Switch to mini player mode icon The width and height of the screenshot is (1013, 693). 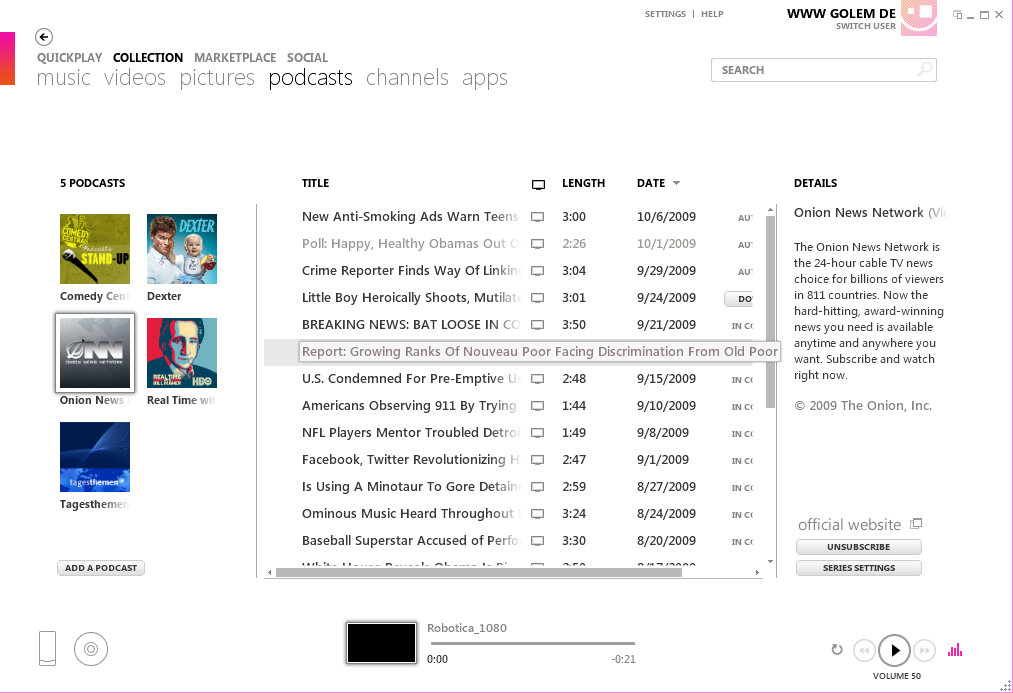click(x=958, y=15)
